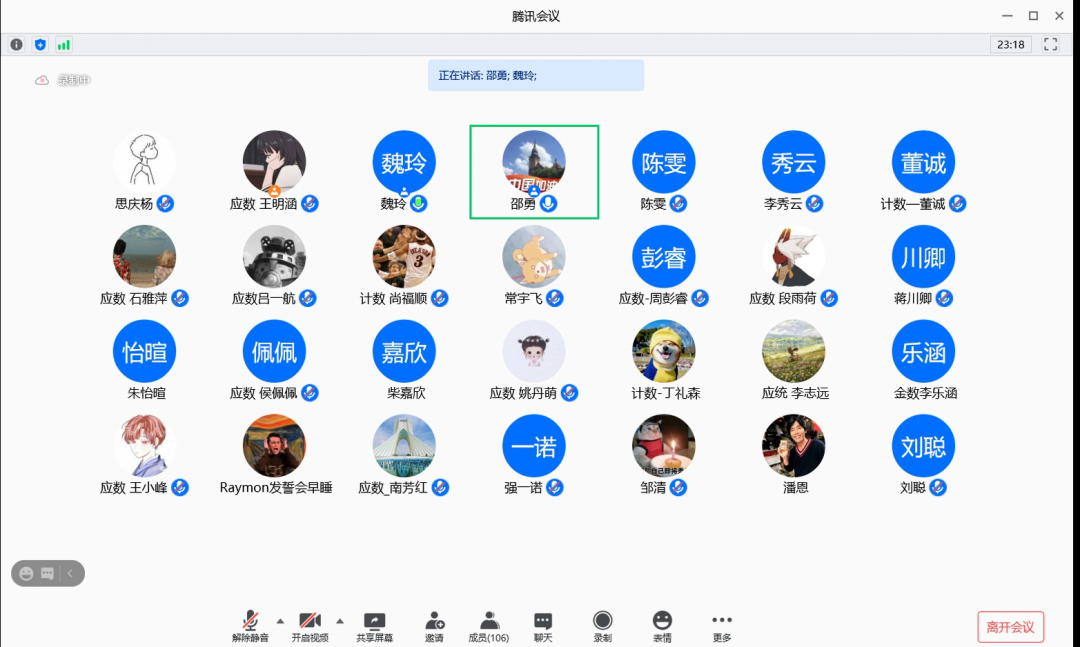This screenshot has height=647, width=1080.
Task: Expand audio options arrow beside 解除静音
Action: [x=280, y=620]
